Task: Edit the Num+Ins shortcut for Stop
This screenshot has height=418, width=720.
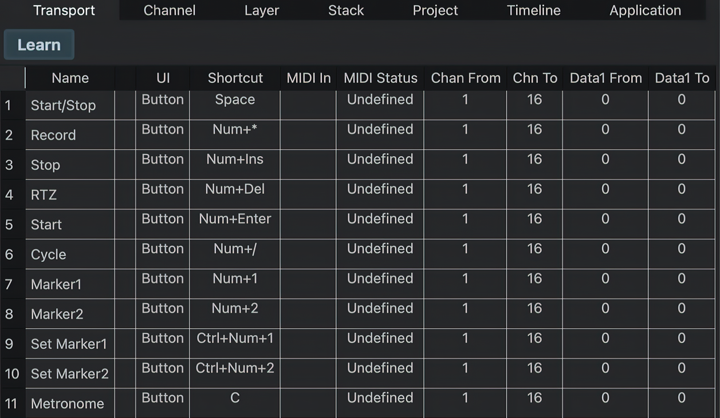Action: tap(235, 160)
